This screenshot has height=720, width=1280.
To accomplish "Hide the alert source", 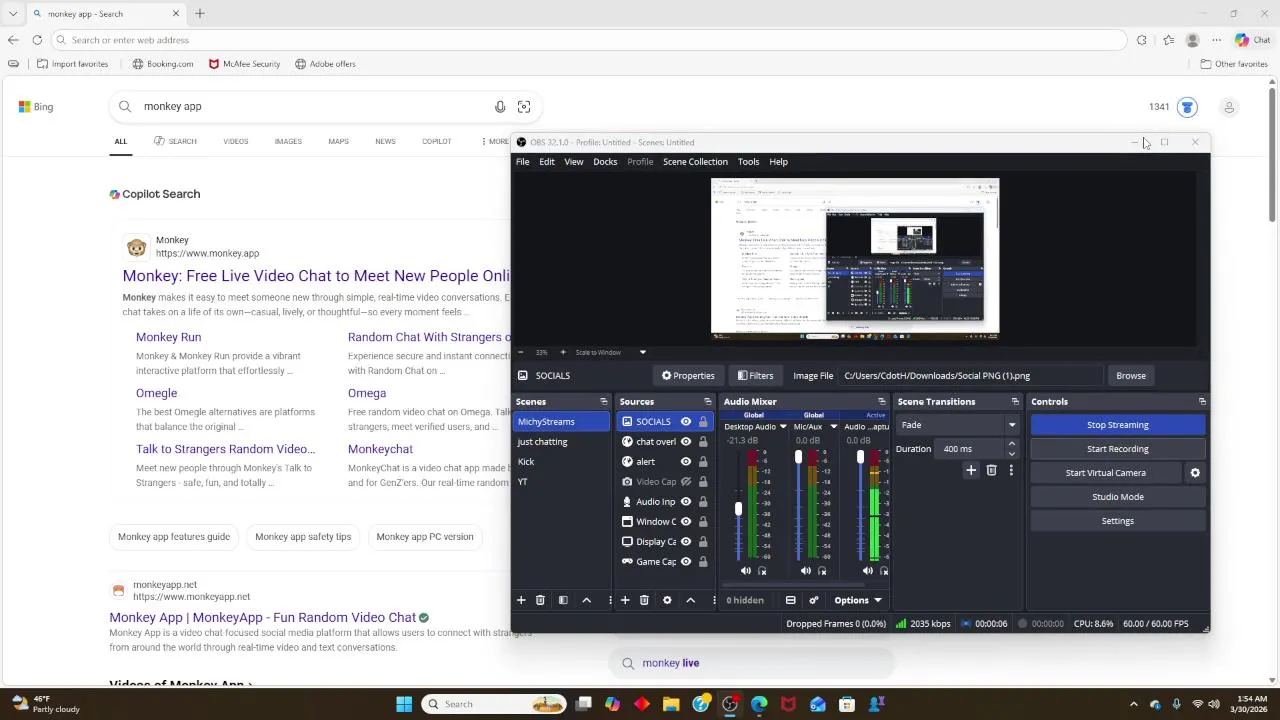I will click(x=686, y=462).
